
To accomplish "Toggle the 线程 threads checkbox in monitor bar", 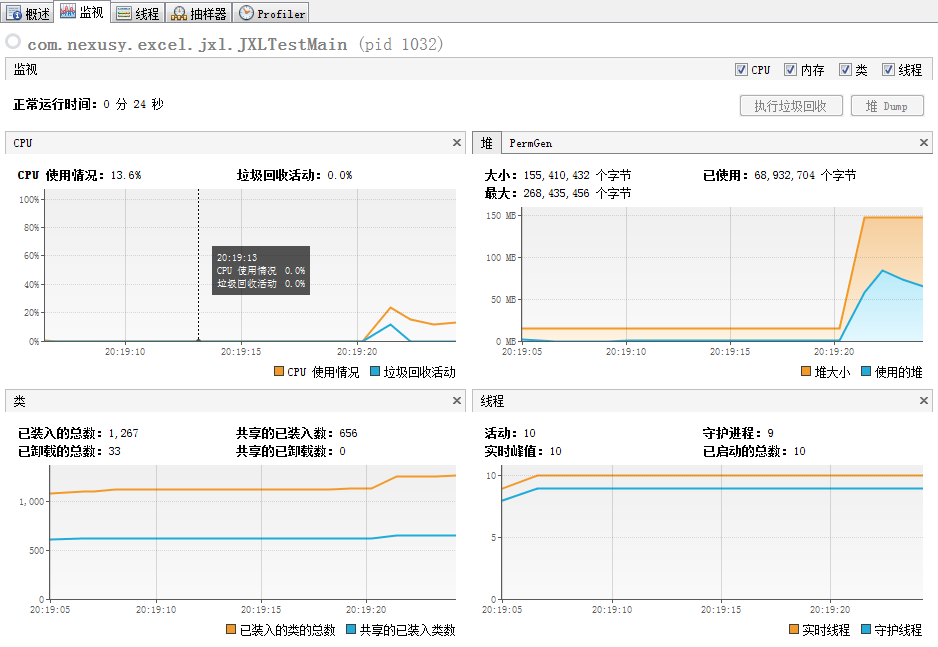I will pyautogui.click(x=888, y=69).
